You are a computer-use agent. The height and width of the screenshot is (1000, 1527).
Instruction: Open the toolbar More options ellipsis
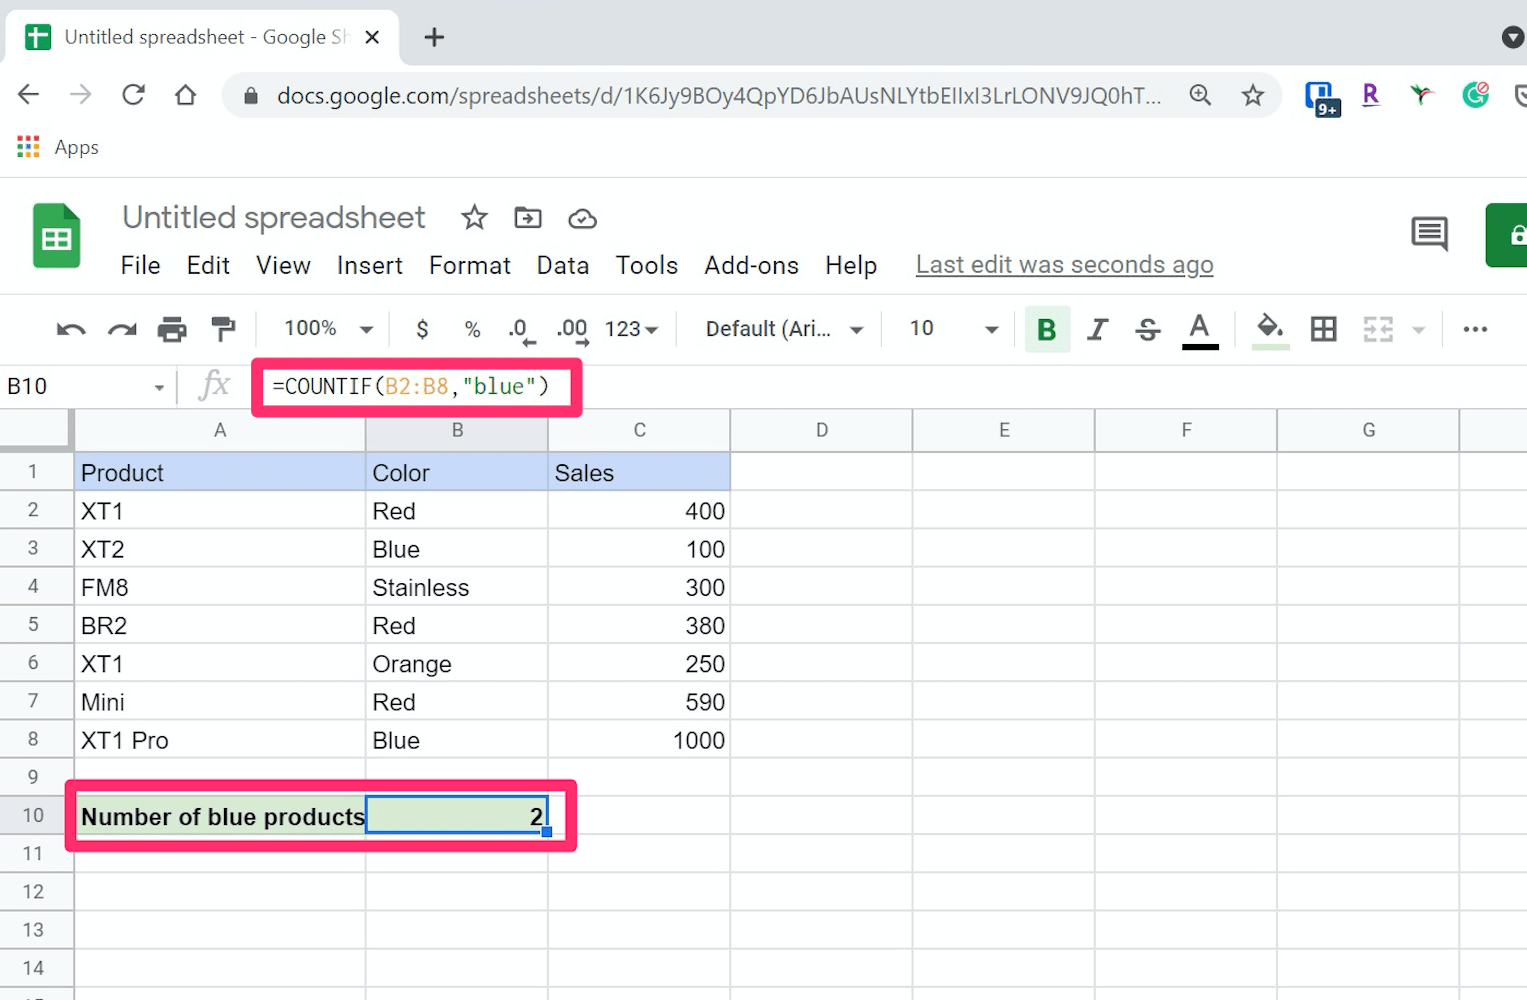point(1475,329)
